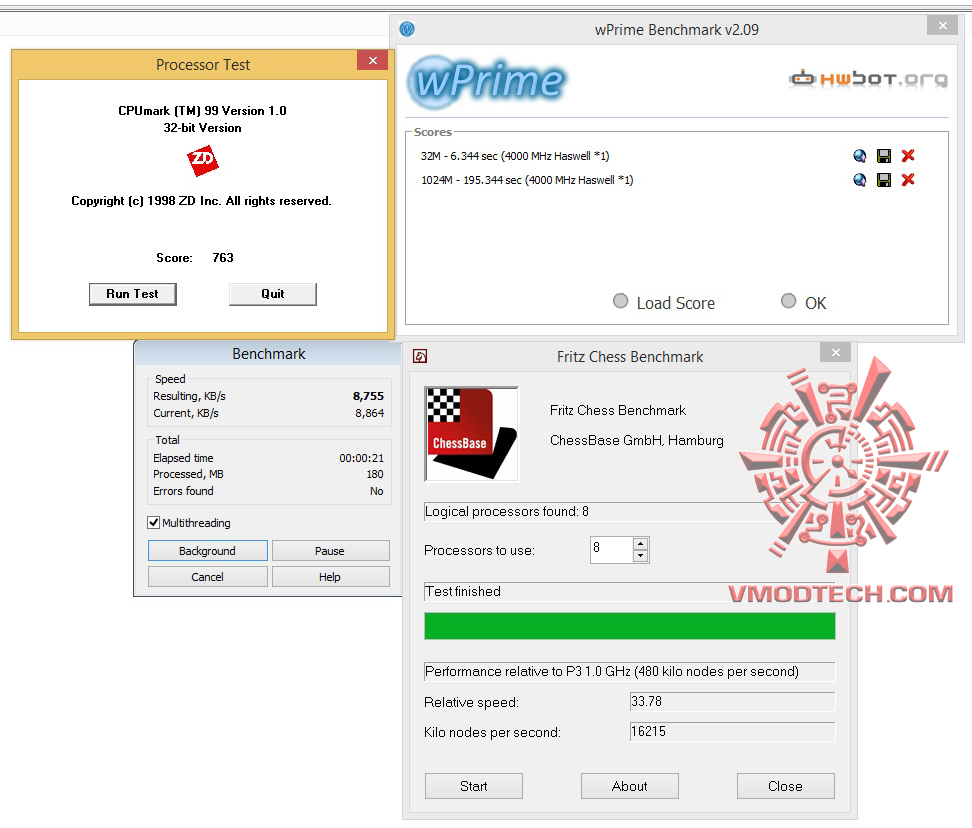Image resolution: width=972 pixels, height=828 pixels.
Task: Select the 32M - 6.344 sec score entry
Action: [515, 156]
